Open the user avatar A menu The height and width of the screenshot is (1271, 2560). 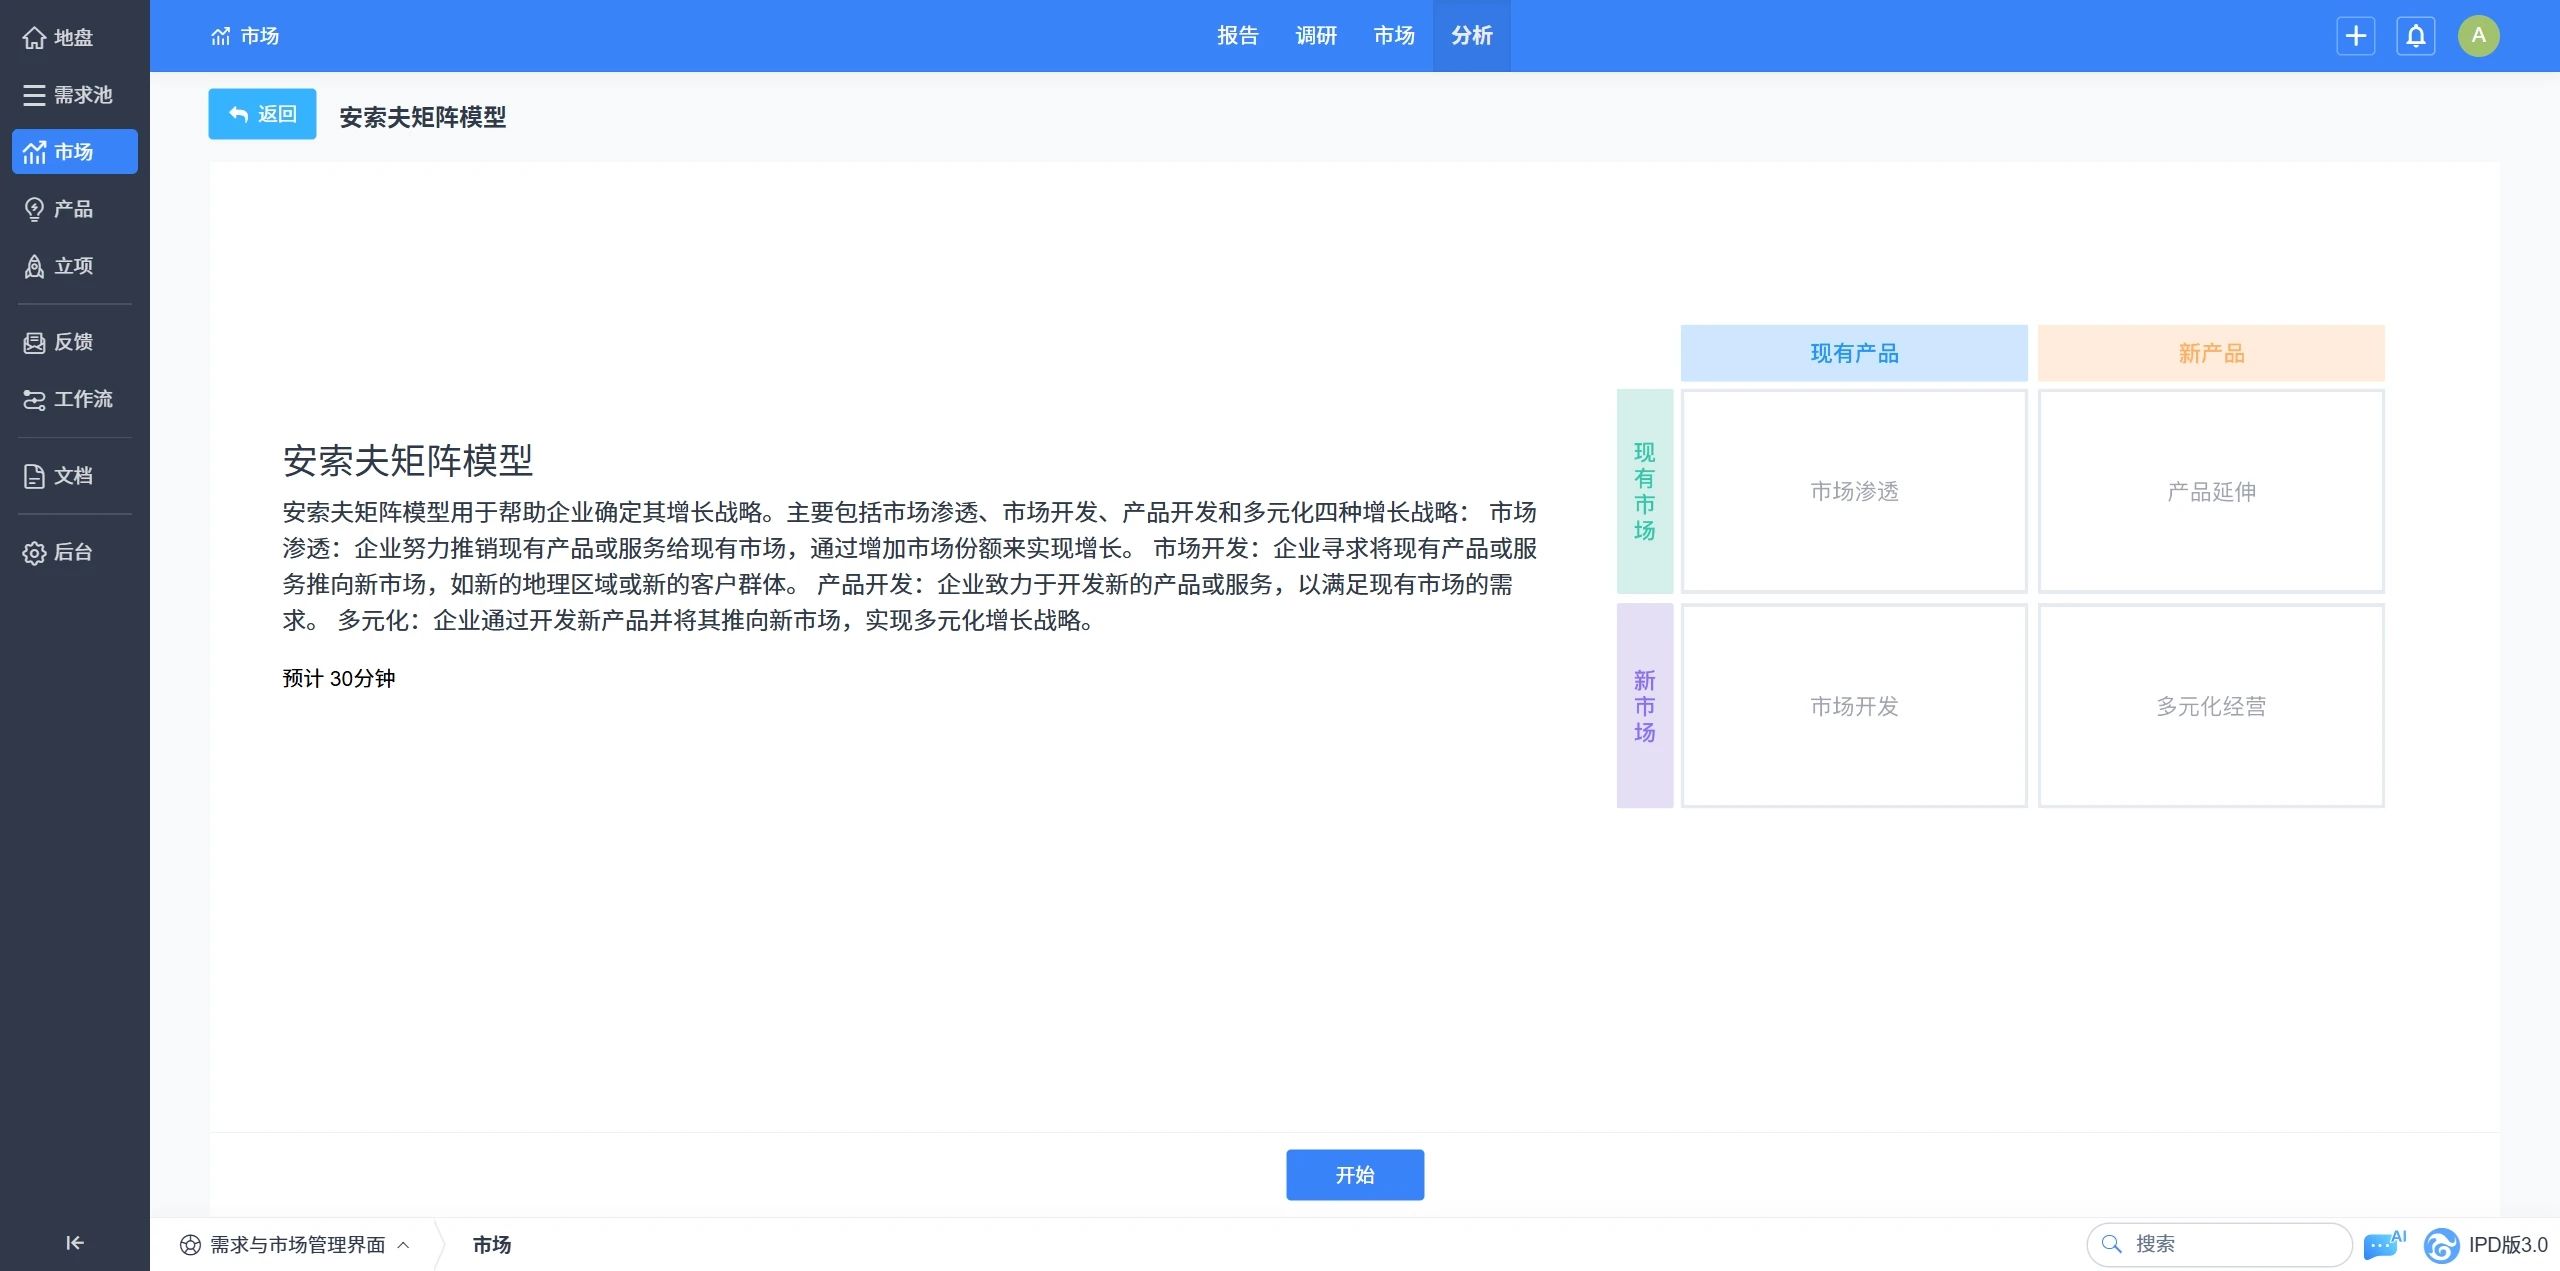click(x=2478, y=36)
